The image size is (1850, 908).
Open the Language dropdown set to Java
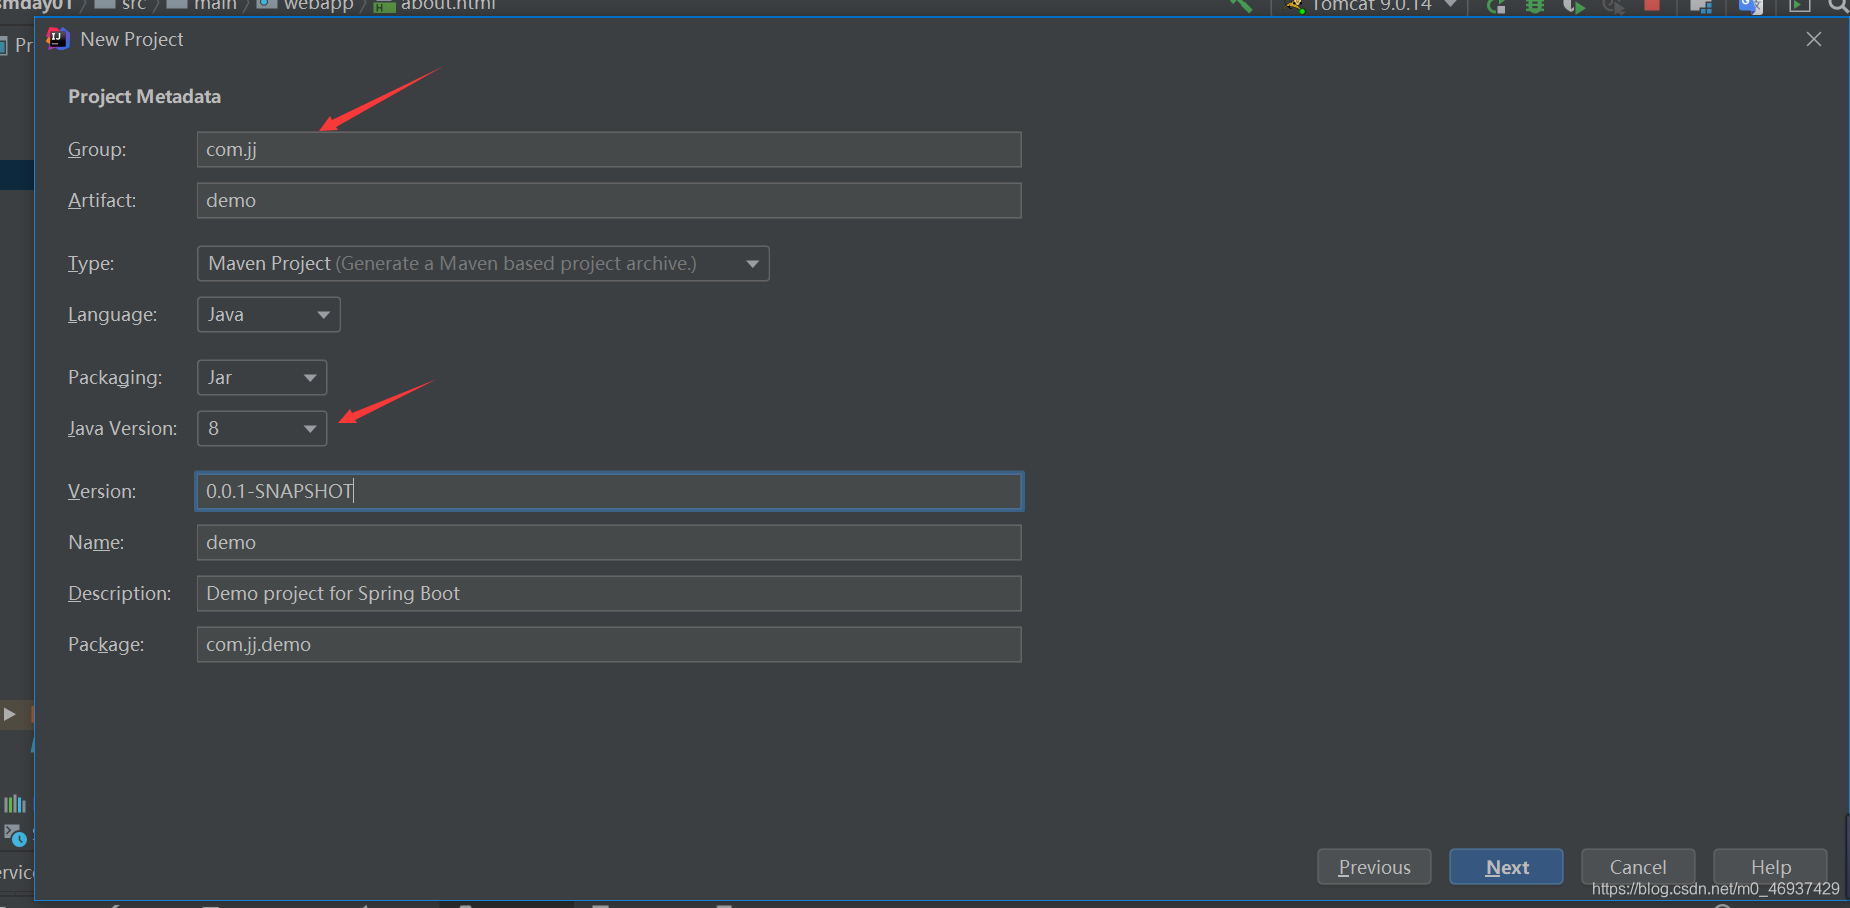tap(268, 315)
